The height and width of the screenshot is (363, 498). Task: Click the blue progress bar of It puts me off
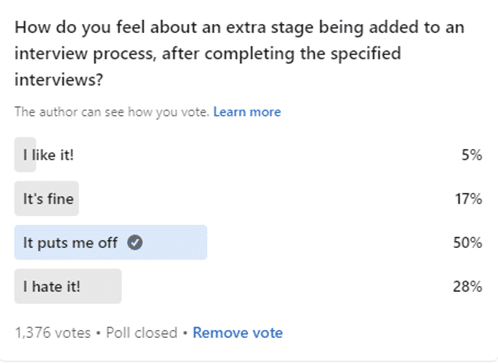click(x=111, y=242)
